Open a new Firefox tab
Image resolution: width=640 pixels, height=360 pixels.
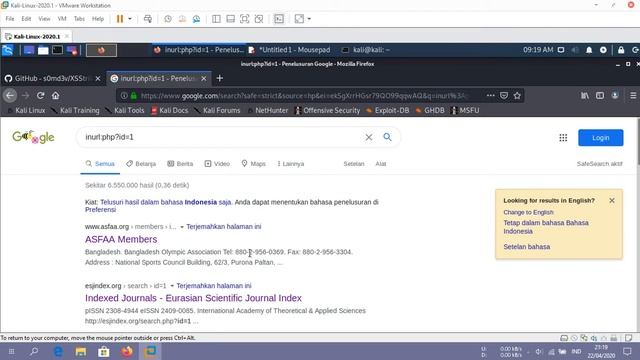pyautogui.click(x=220, y=78)
